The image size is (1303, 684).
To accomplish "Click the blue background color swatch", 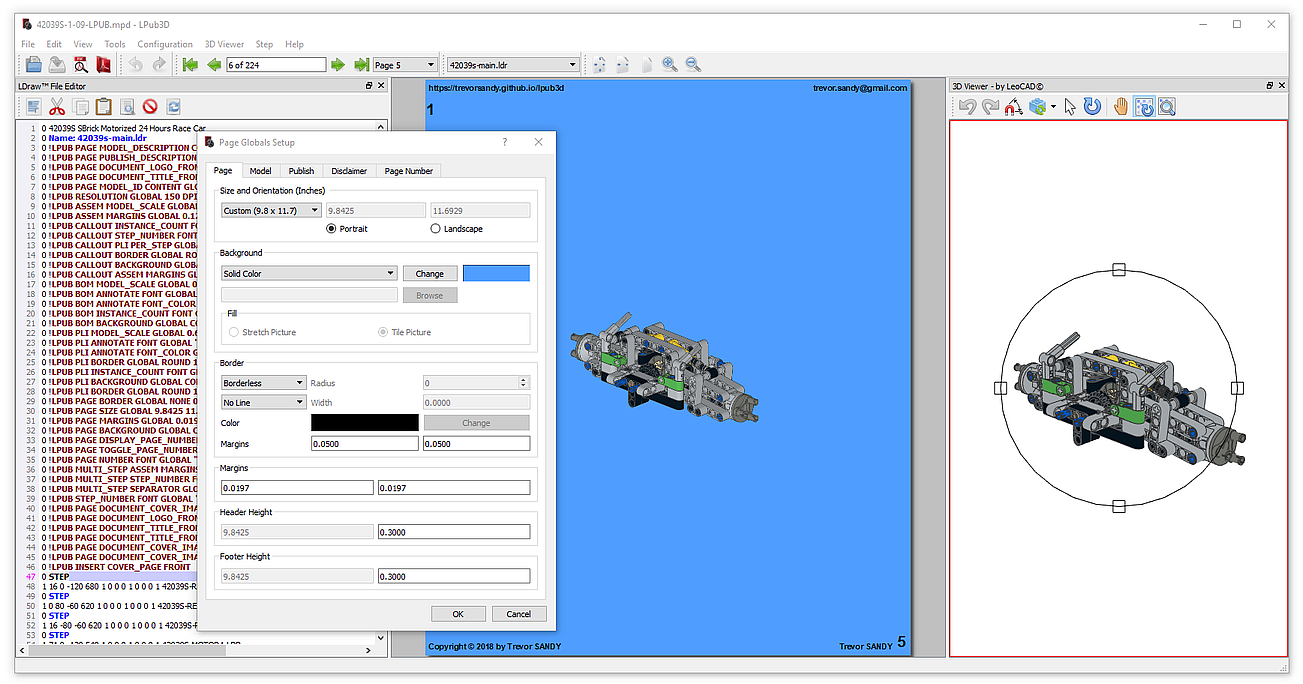I will tap(496, 273).
